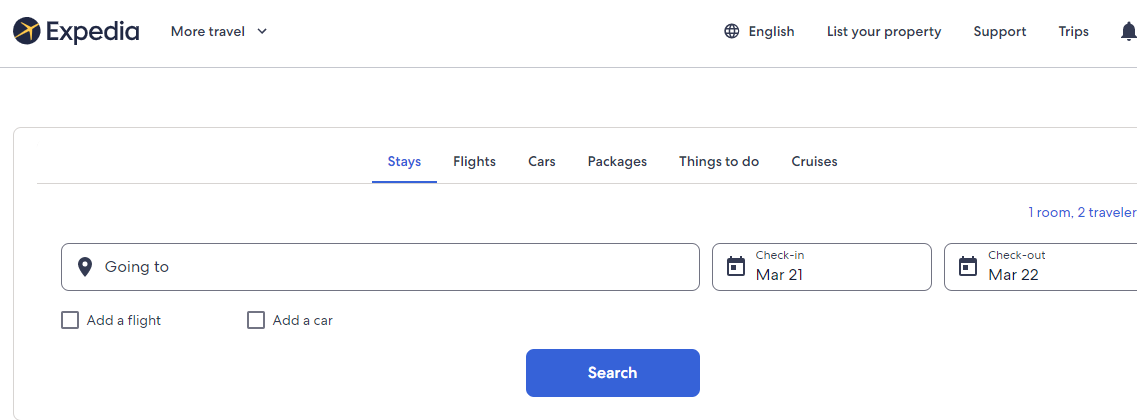Open the 1 room, 2 travelers selector
1137x420 pixels.
click(1082, 212)
